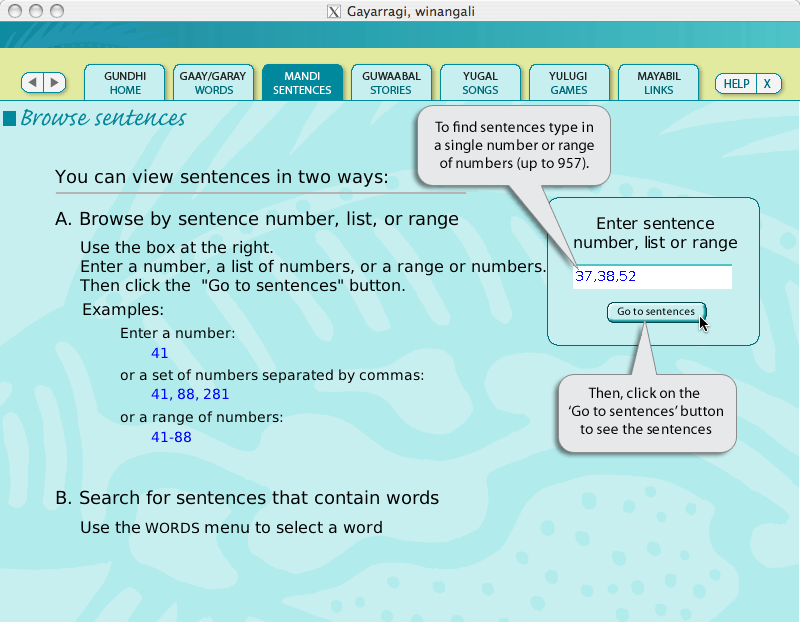800x622 pixels.
Task: Open the Gaay/Garay Words tab
Action: click(213, 83)
